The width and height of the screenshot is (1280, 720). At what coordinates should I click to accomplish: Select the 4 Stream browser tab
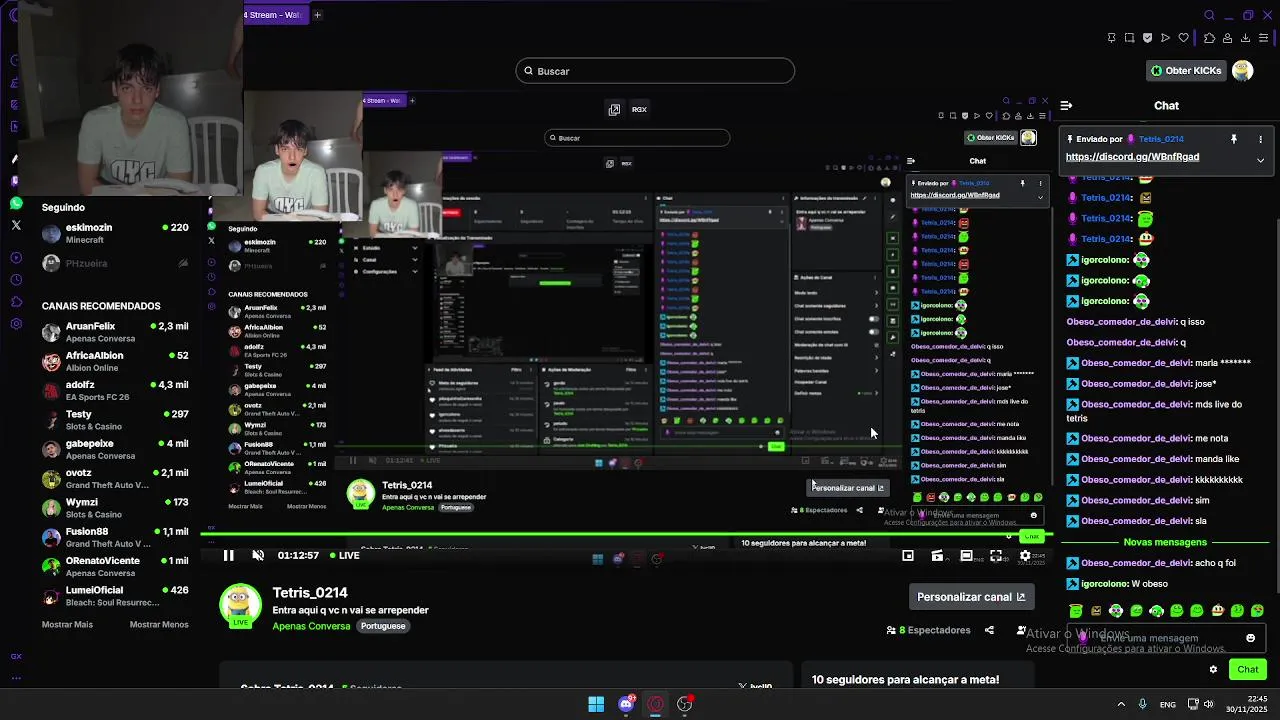[274, 15]
